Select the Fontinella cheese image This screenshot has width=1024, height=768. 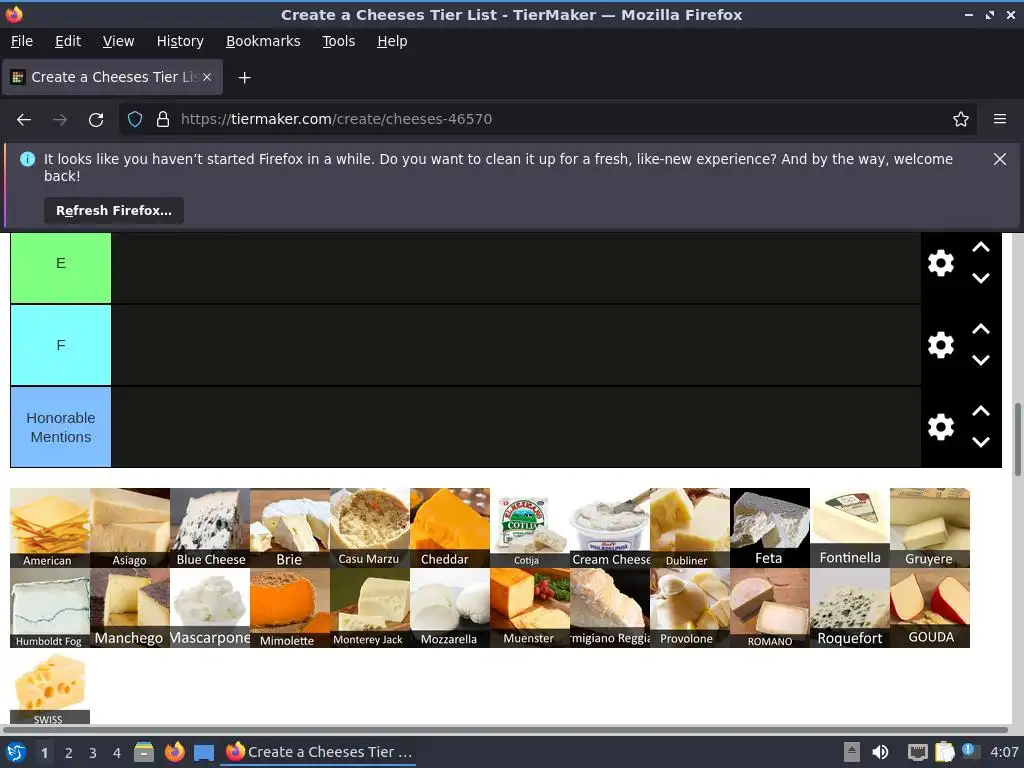coord(850,528)
